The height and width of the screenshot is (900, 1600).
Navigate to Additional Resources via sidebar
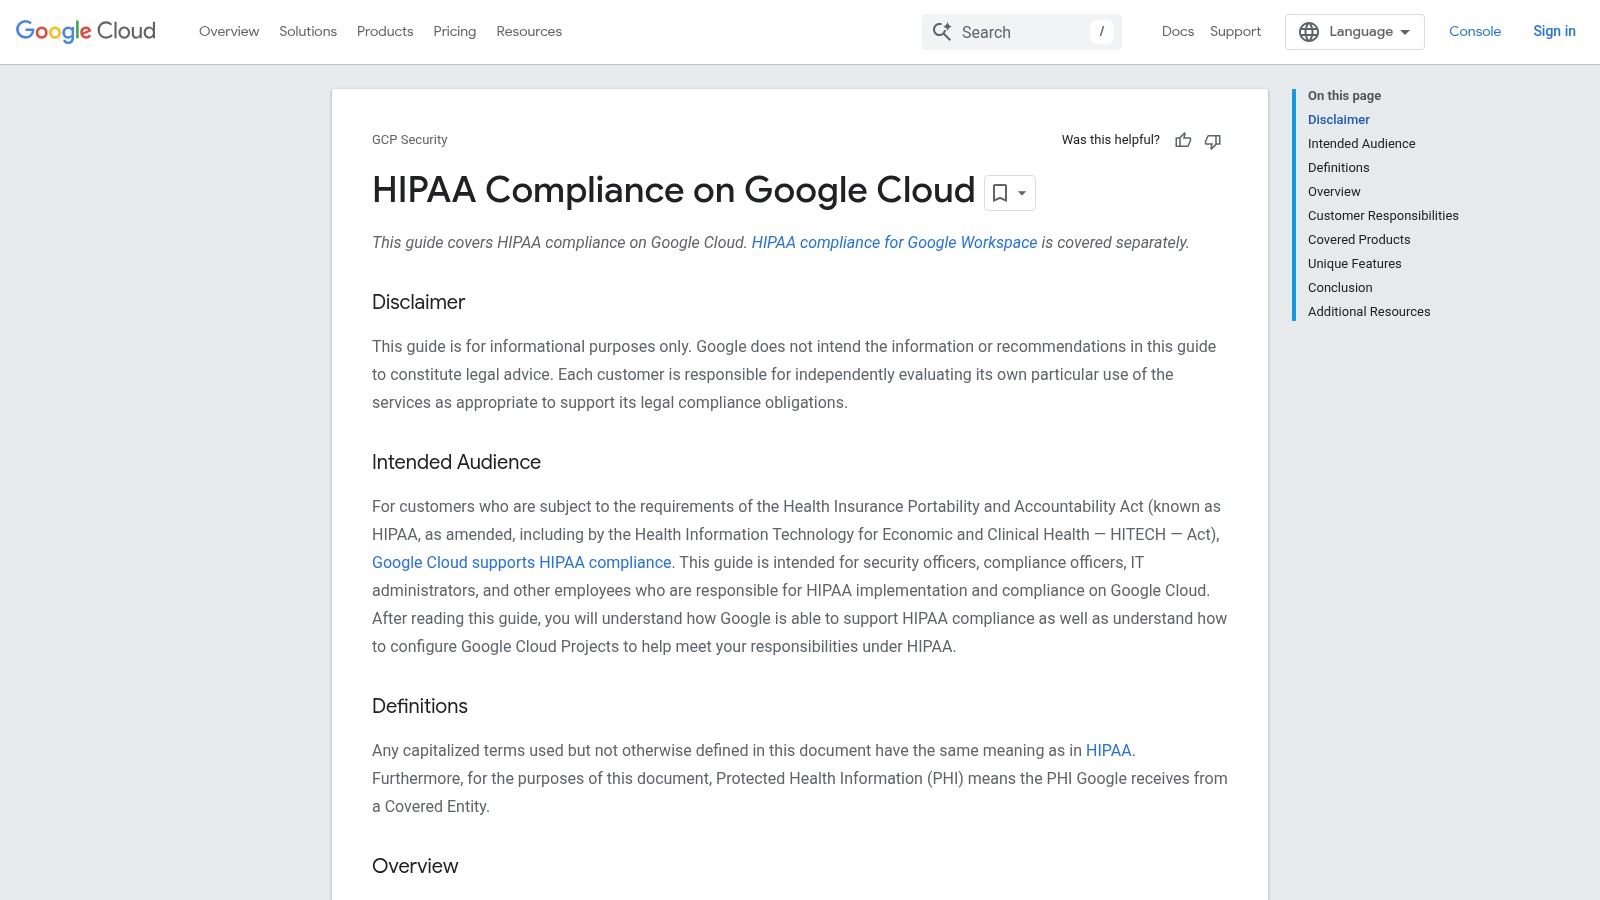click(1369, 311)
